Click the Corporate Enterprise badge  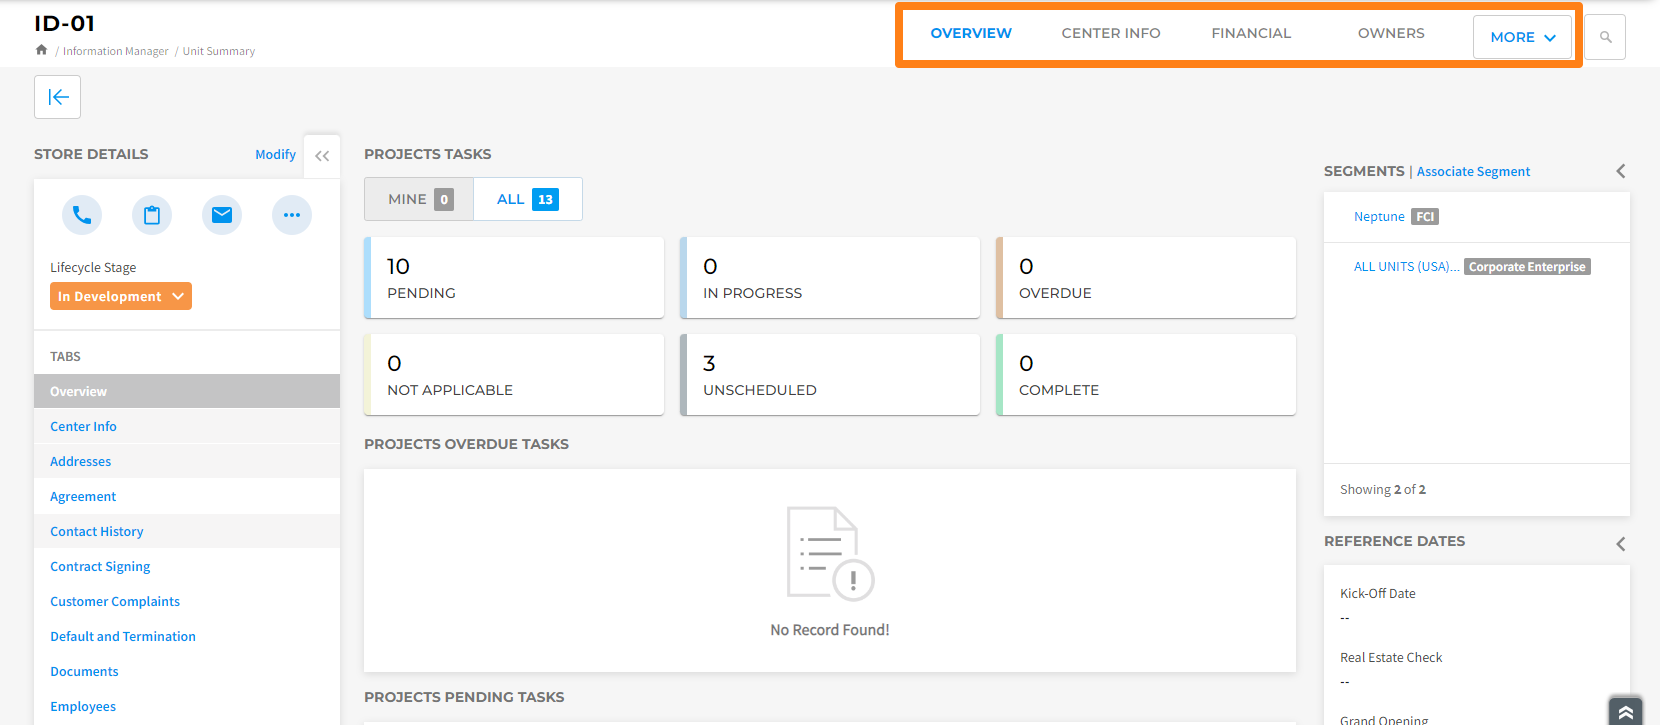tap(1527, 267)
